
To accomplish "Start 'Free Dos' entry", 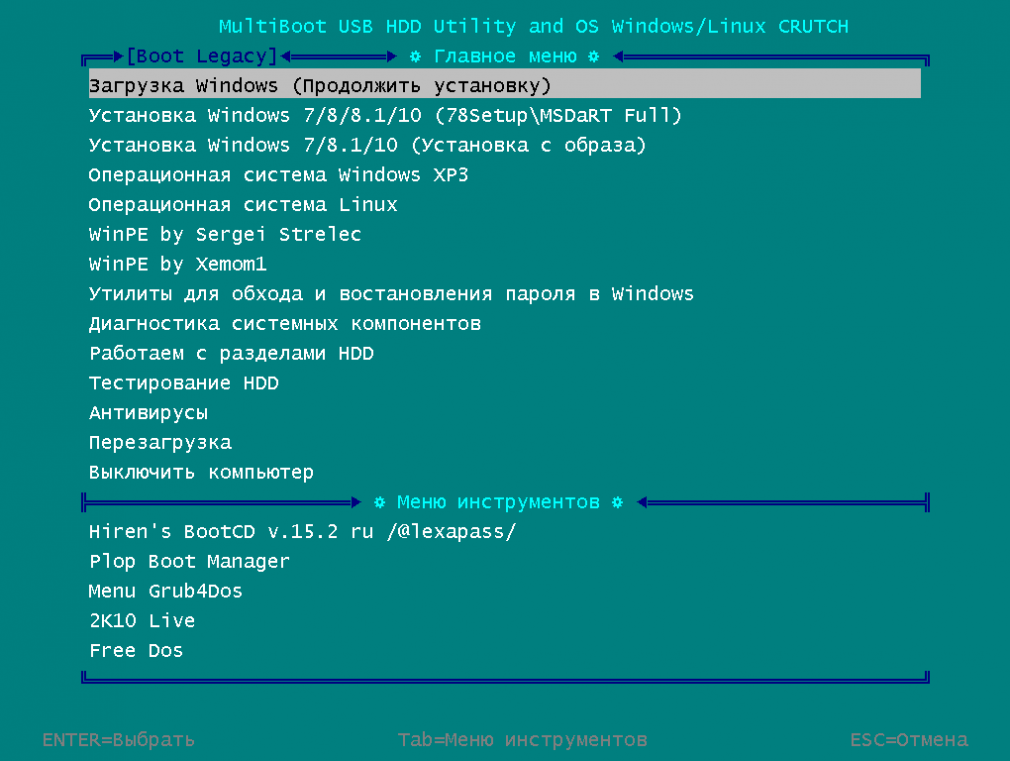I will 136,650.
